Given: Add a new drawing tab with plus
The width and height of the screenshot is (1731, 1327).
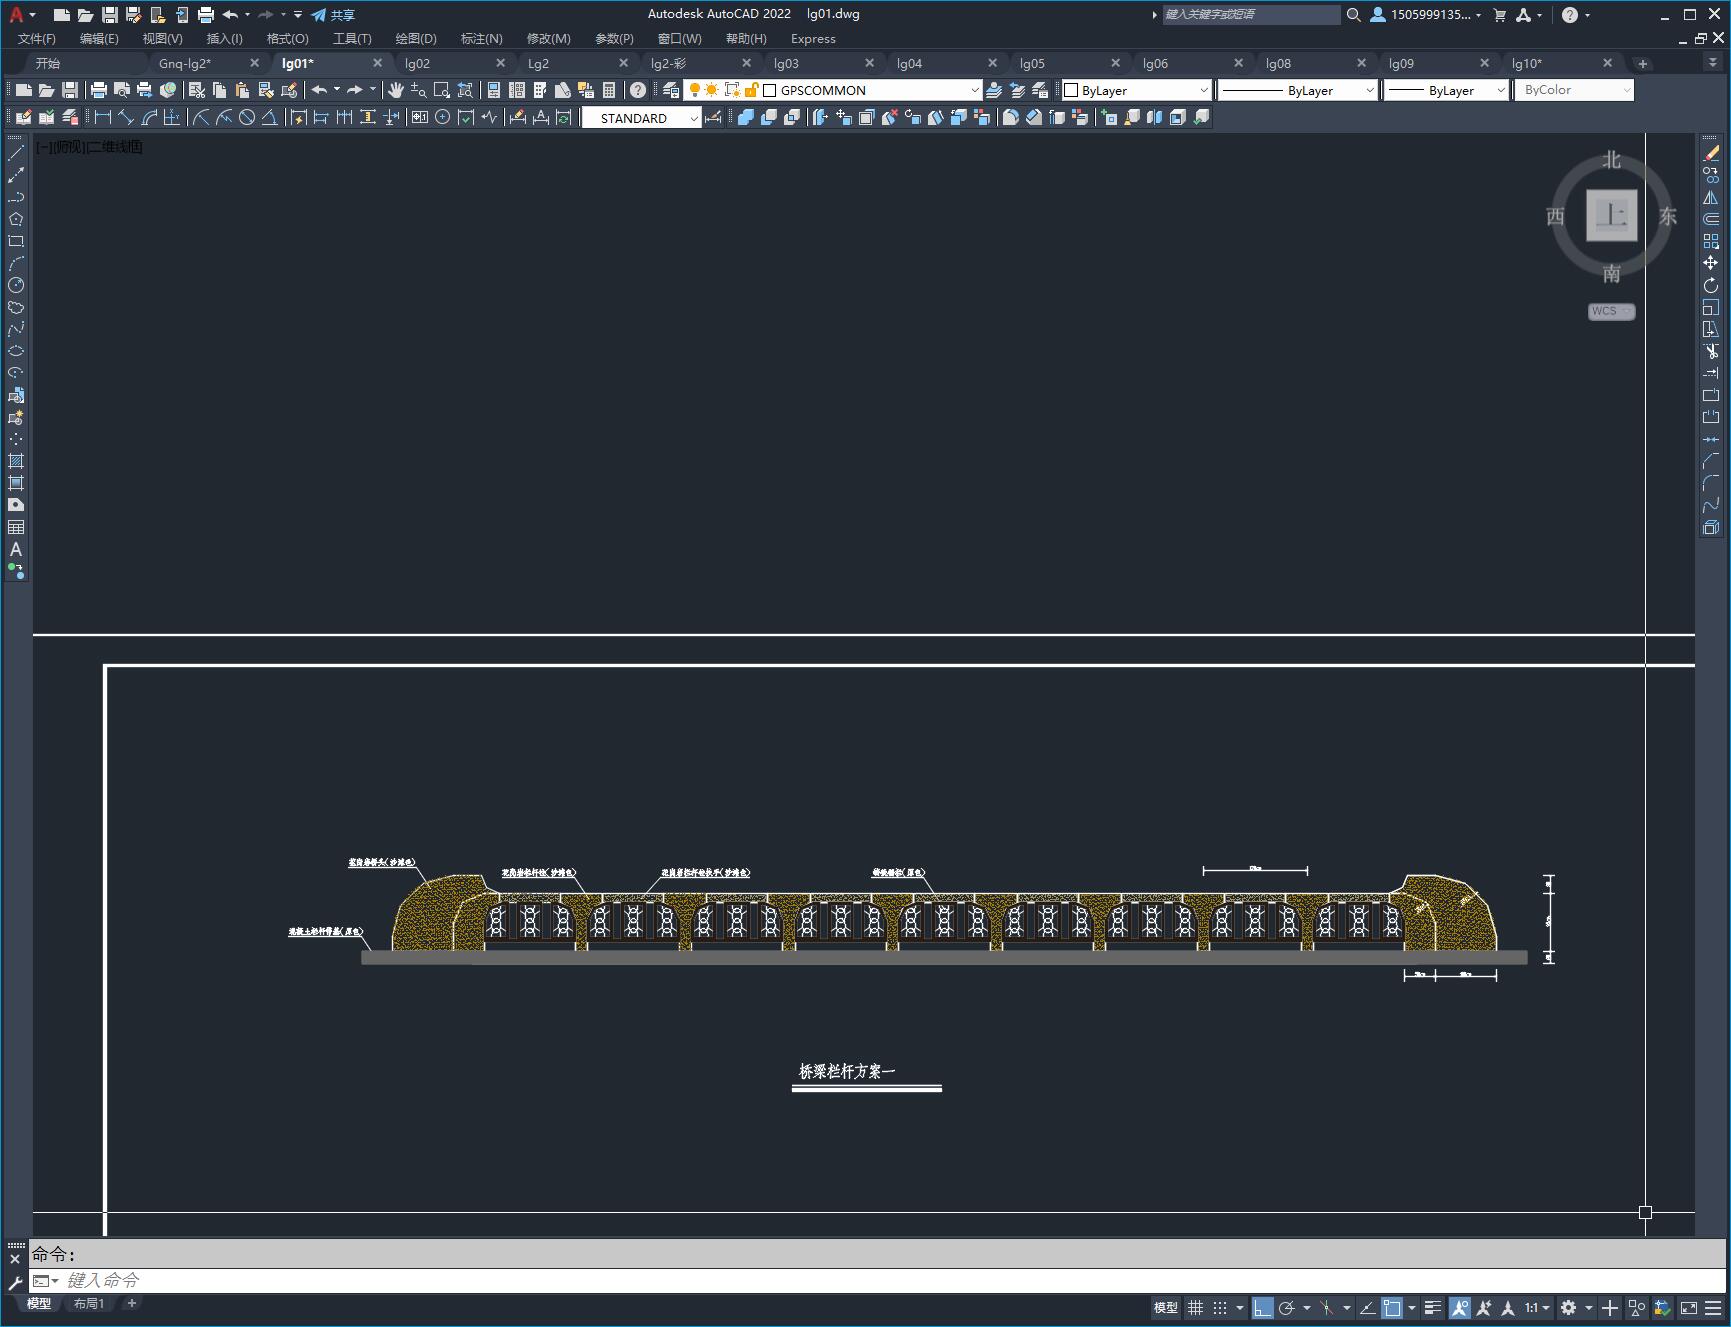Looking at the screenshot, I should [x=1642, y=63].
